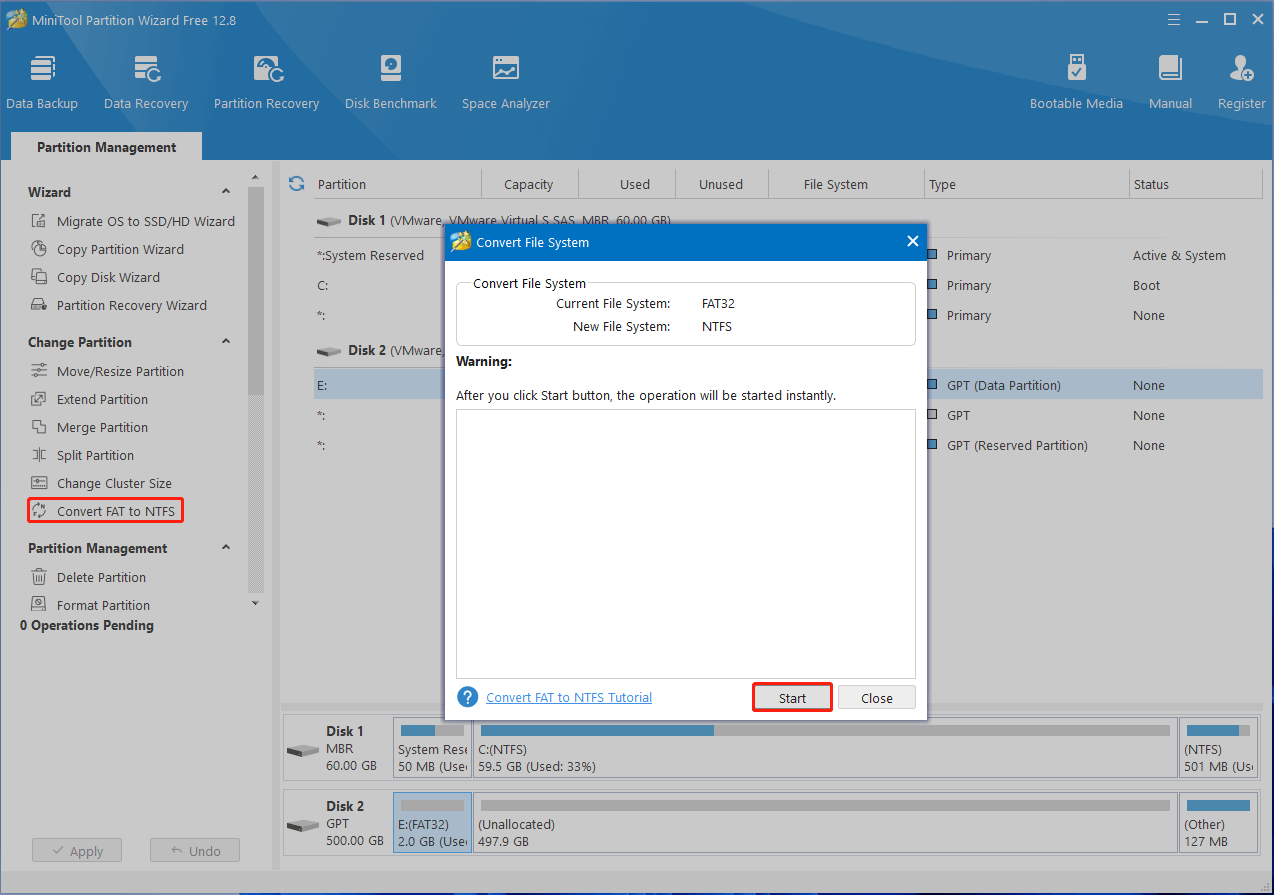Select E:(FAT32) block in disk map
Image resolution: width=1274 pixels, height=895 pixels.
[432, 823]
